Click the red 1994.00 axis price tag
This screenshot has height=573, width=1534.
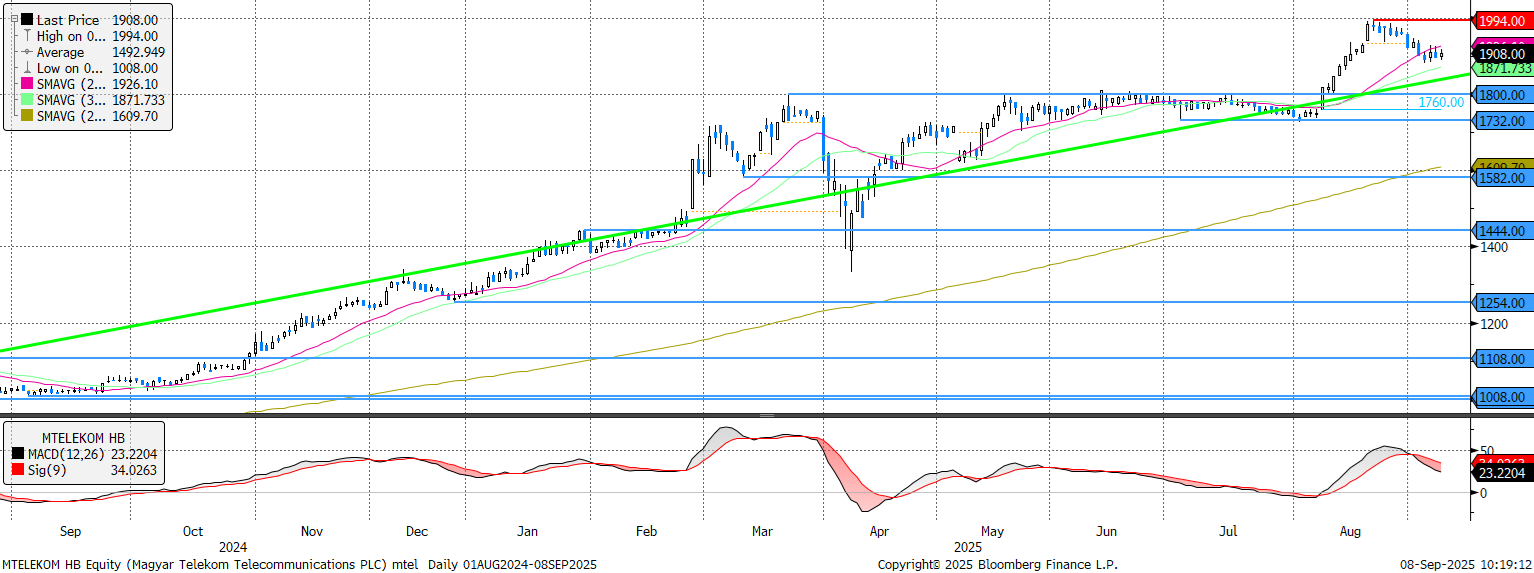pos(1501,20)
